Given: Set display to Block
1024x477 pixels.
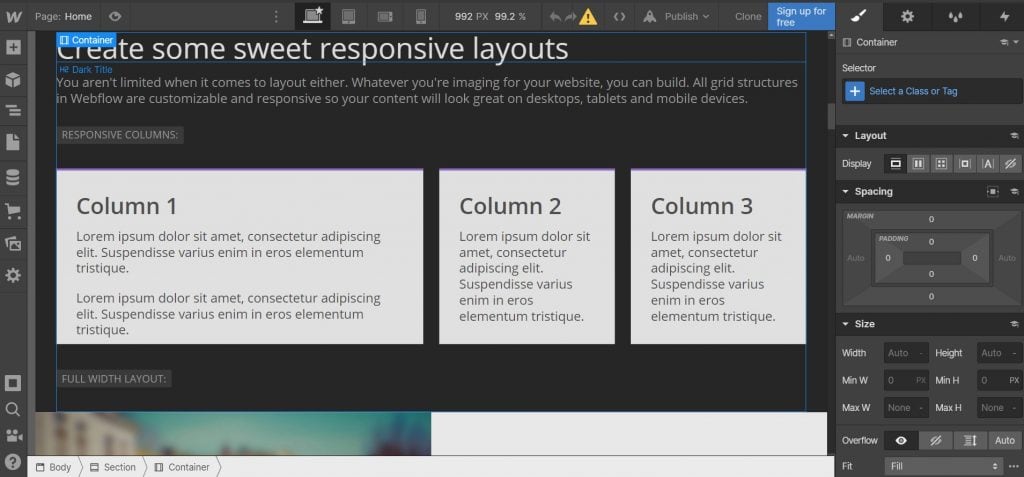Looking at the screenshot, I should [895, 163].
